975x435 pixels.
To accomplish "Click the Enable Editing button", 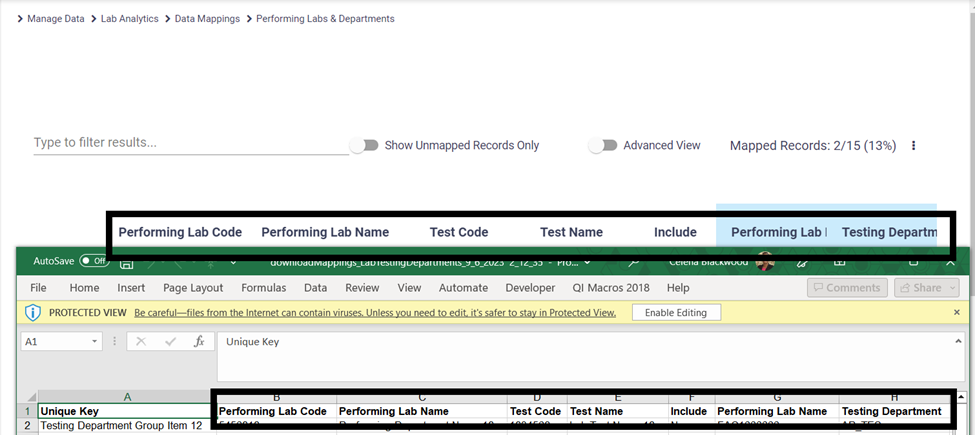I will tap(676, 312).
